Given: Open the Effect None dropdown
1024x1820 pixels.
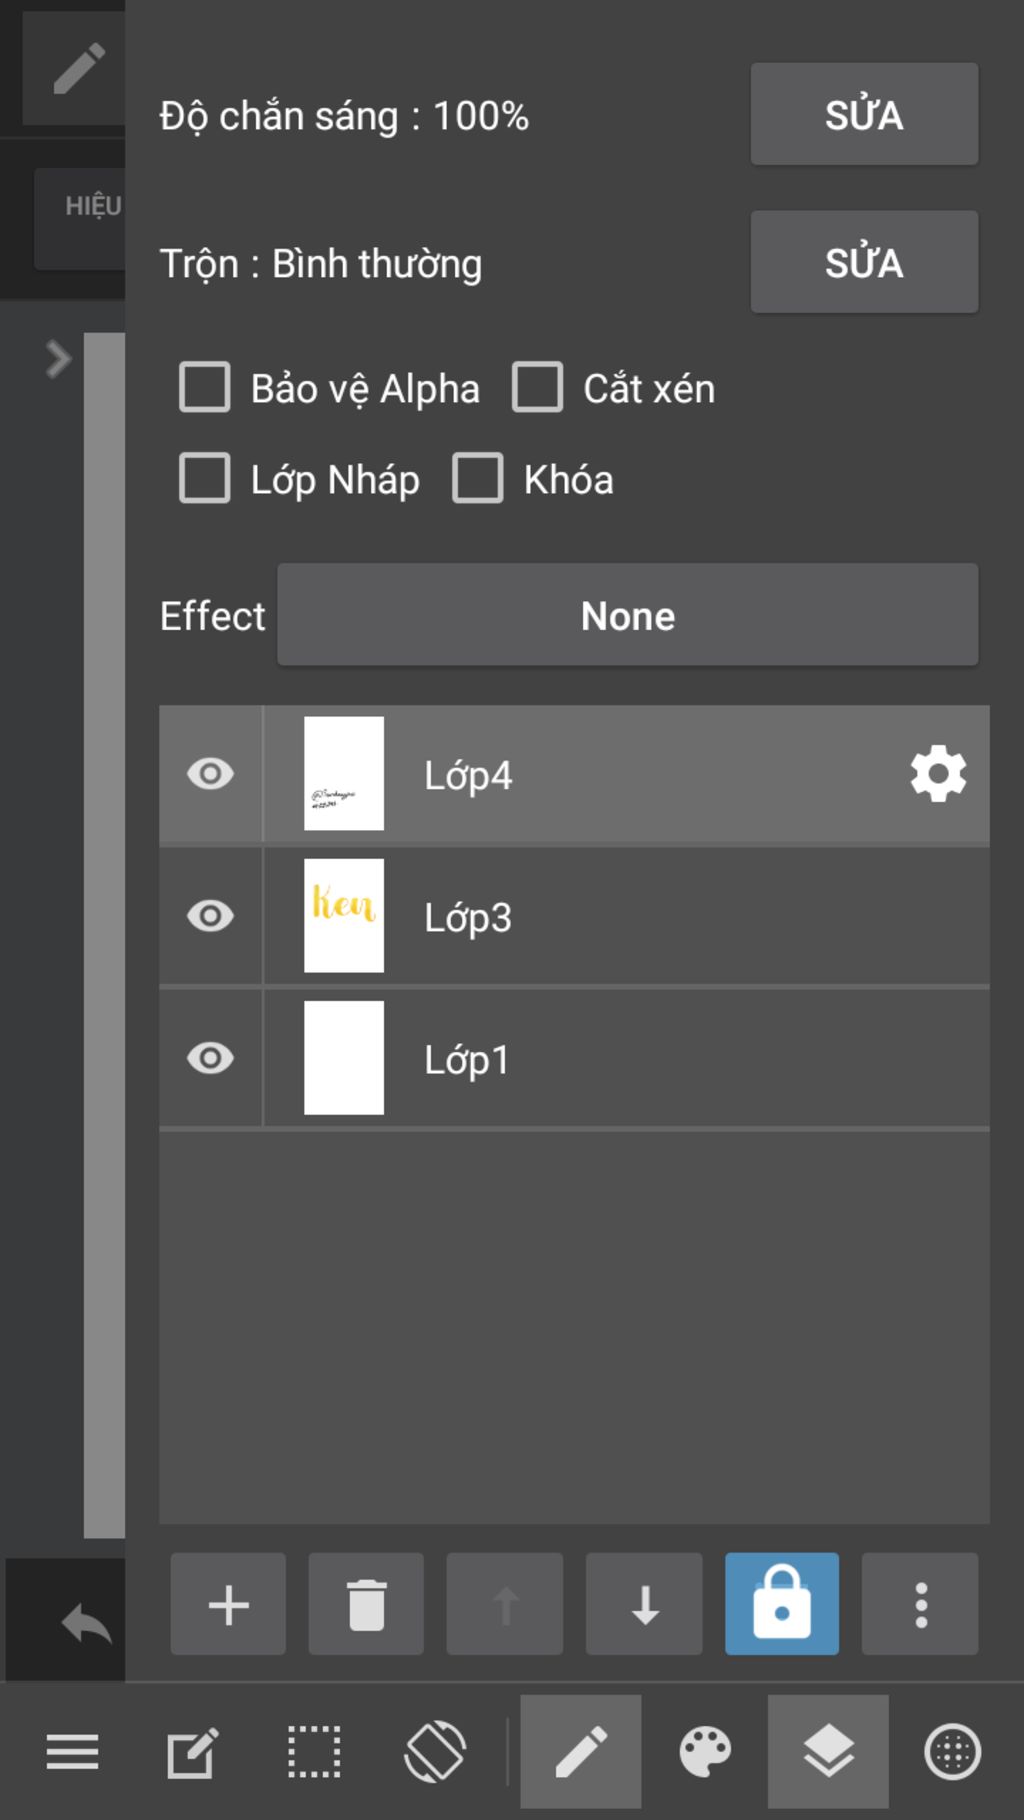Looking at the screenshot, I should pos(628,615).
